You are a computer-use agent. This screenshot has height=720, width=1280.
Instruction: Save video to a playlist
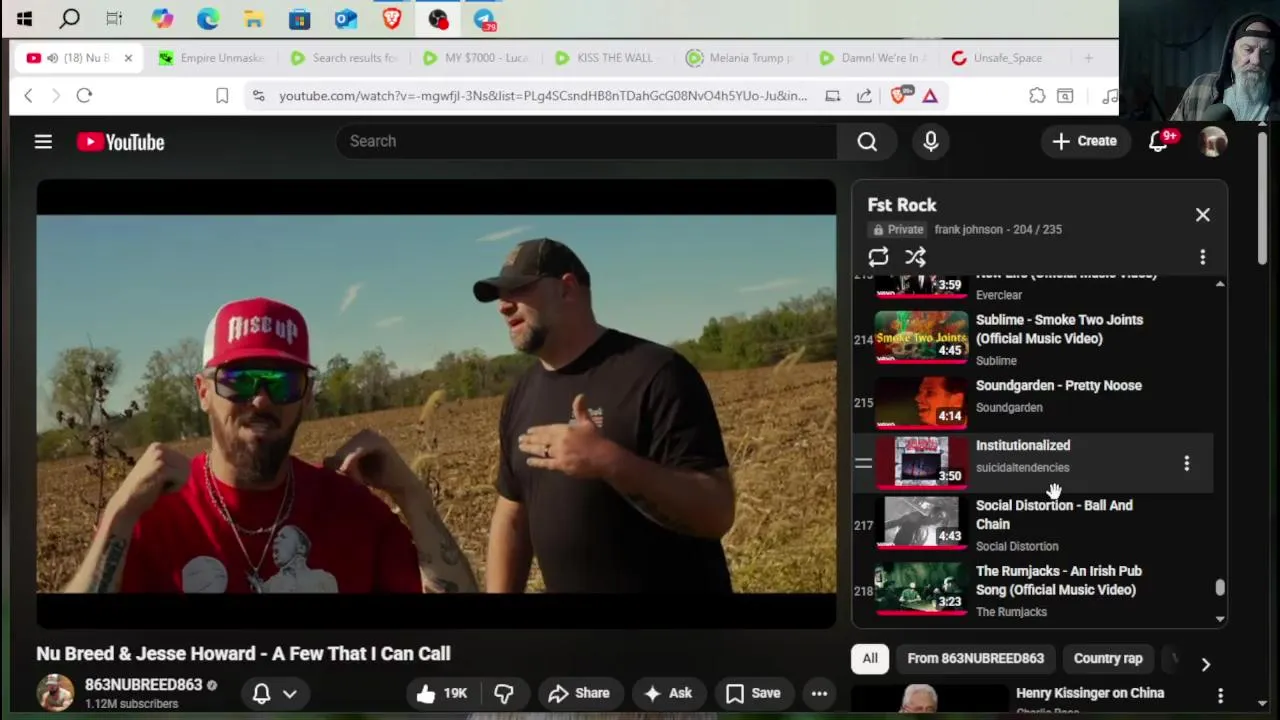click(753, 693)
